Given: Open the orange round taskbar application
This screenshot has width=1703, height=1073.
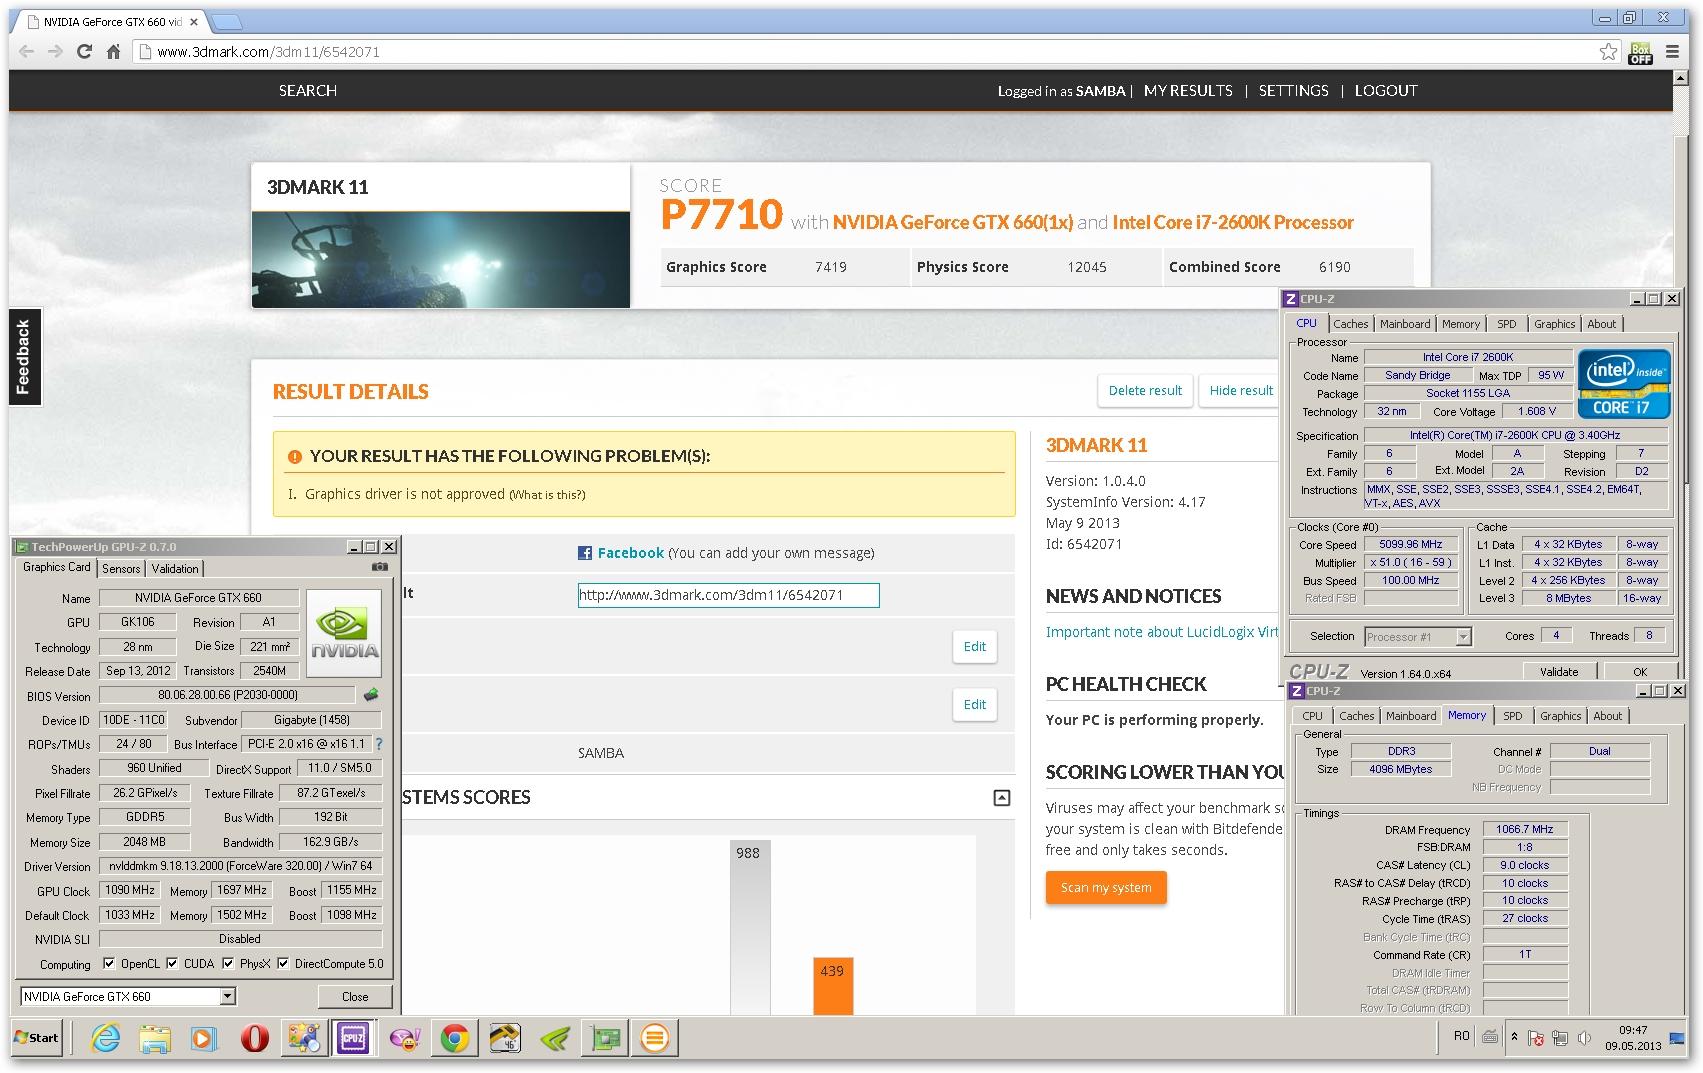Looking at the screenshot, I should (655, 1038).
